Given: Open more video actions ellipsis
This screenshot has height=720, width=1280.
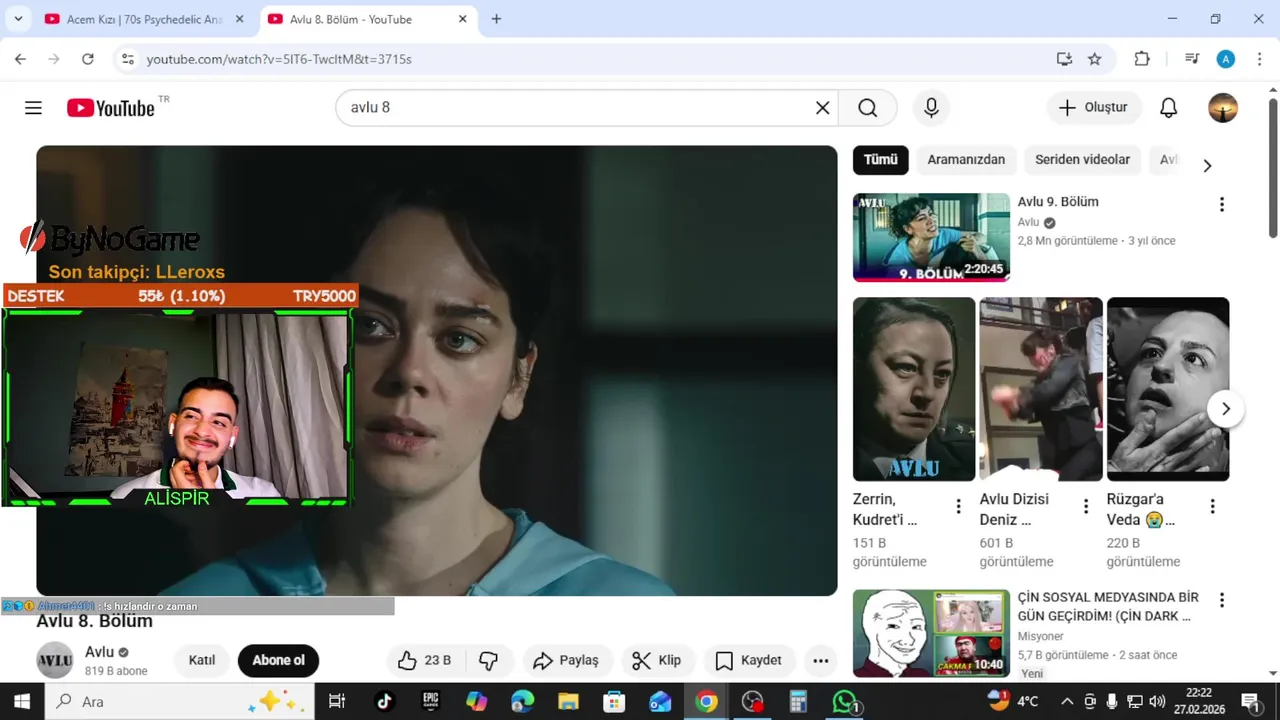Looking at the screenshot, I should click(821, 660).
